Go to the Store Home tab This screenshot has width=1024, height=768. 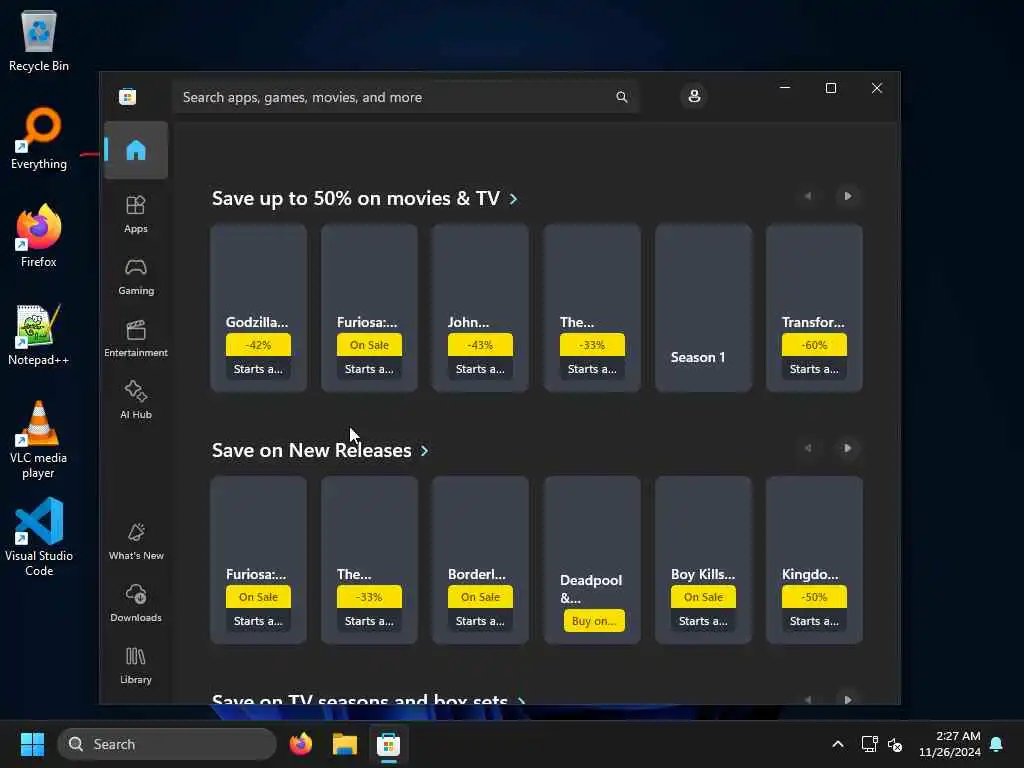136,150
